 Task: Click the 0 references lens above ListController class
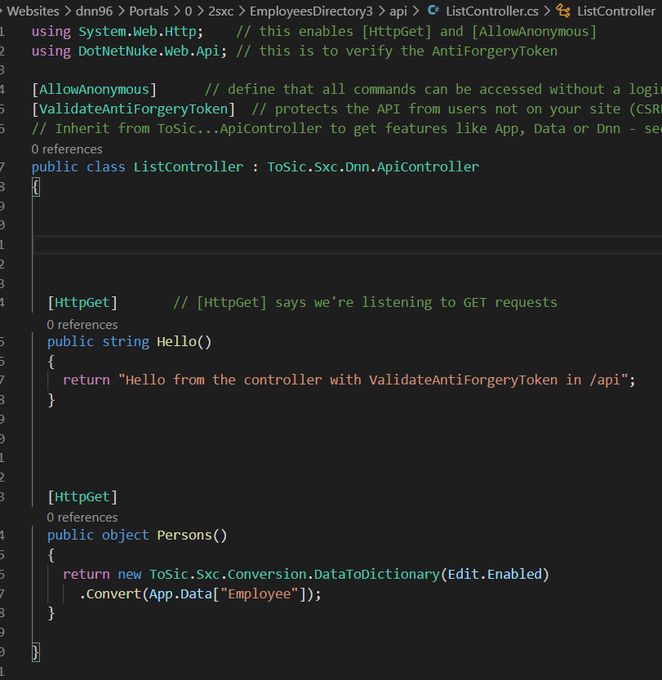67,149
